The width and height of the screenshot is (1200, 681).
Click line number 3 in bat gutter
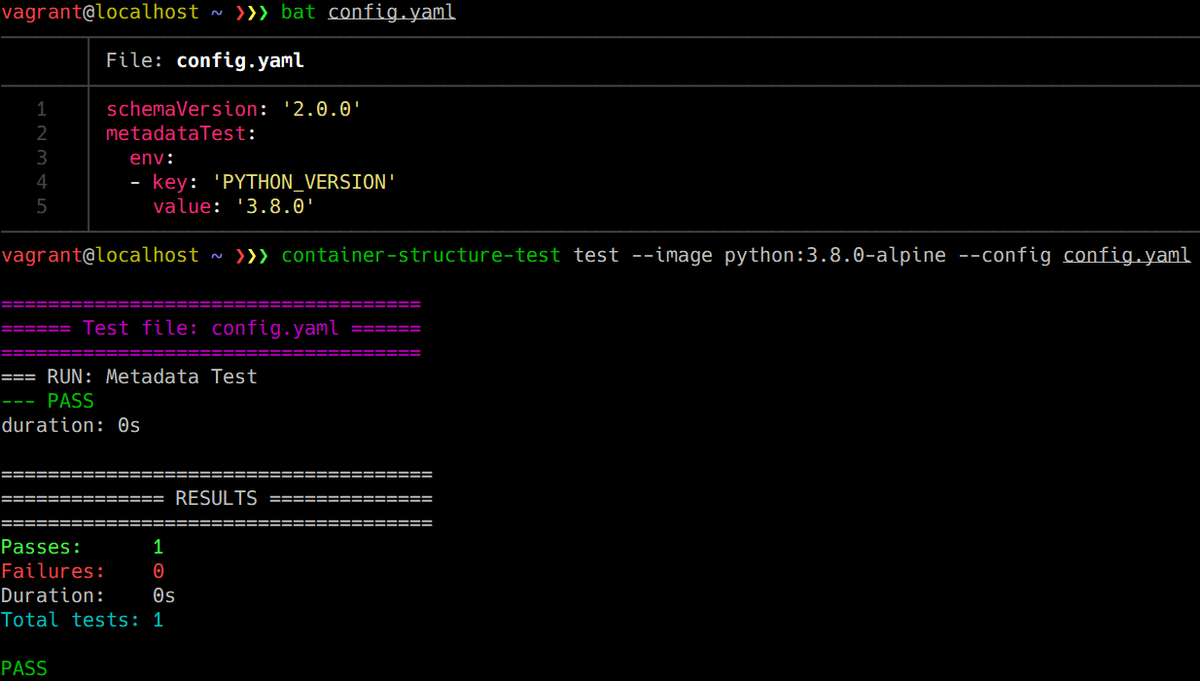41,157
